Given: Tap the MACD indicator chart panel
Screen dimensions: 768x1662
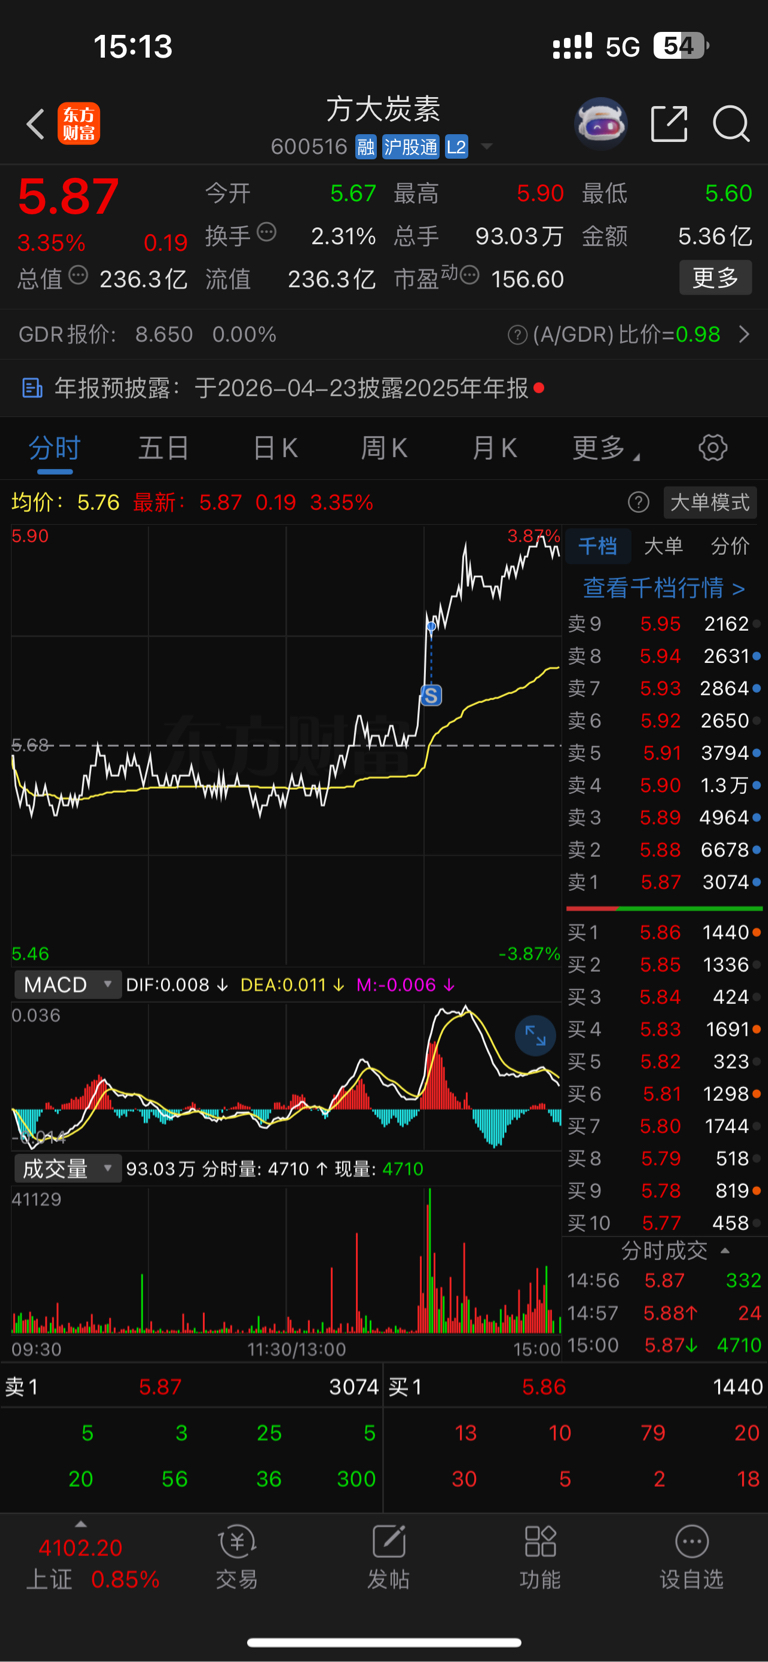Looking at the screenshot, I should click(286, 1076).
